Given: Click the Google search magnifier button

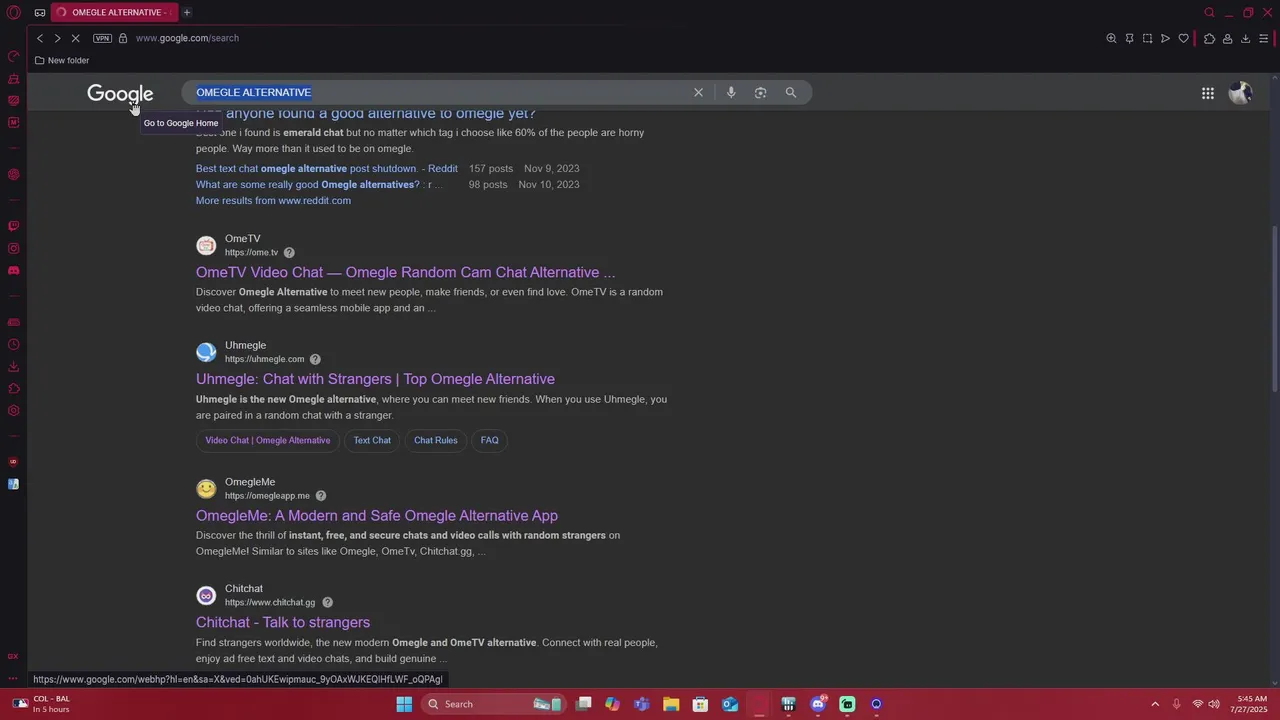Looking at the screenshot, I should 790,92.
